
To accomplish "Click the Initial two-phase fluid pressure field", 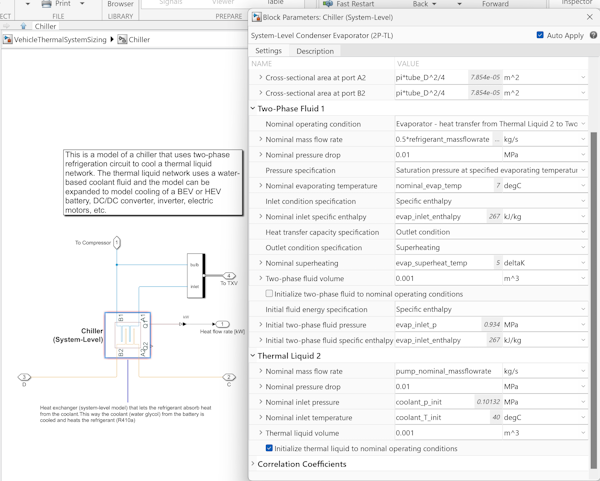I will [x=438, y=324].
